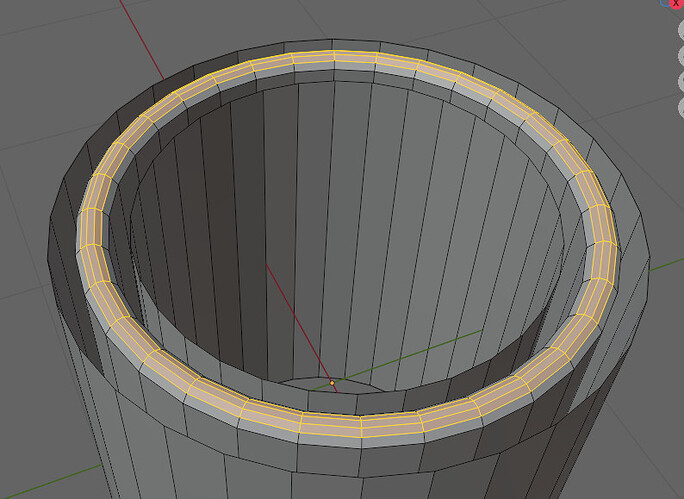The height and width of the screenshot is (499, 684).
Task: Snap view to the red X axis gizmo
Action: 677,3
